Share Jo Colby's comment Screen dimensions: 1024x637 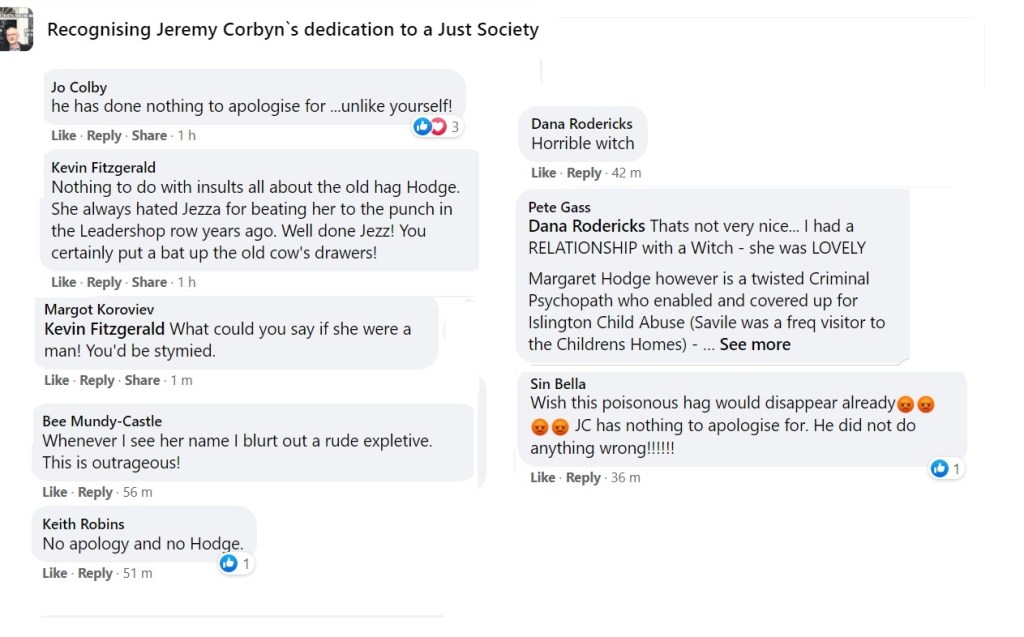pyautogui.click(x=149, y=136)
